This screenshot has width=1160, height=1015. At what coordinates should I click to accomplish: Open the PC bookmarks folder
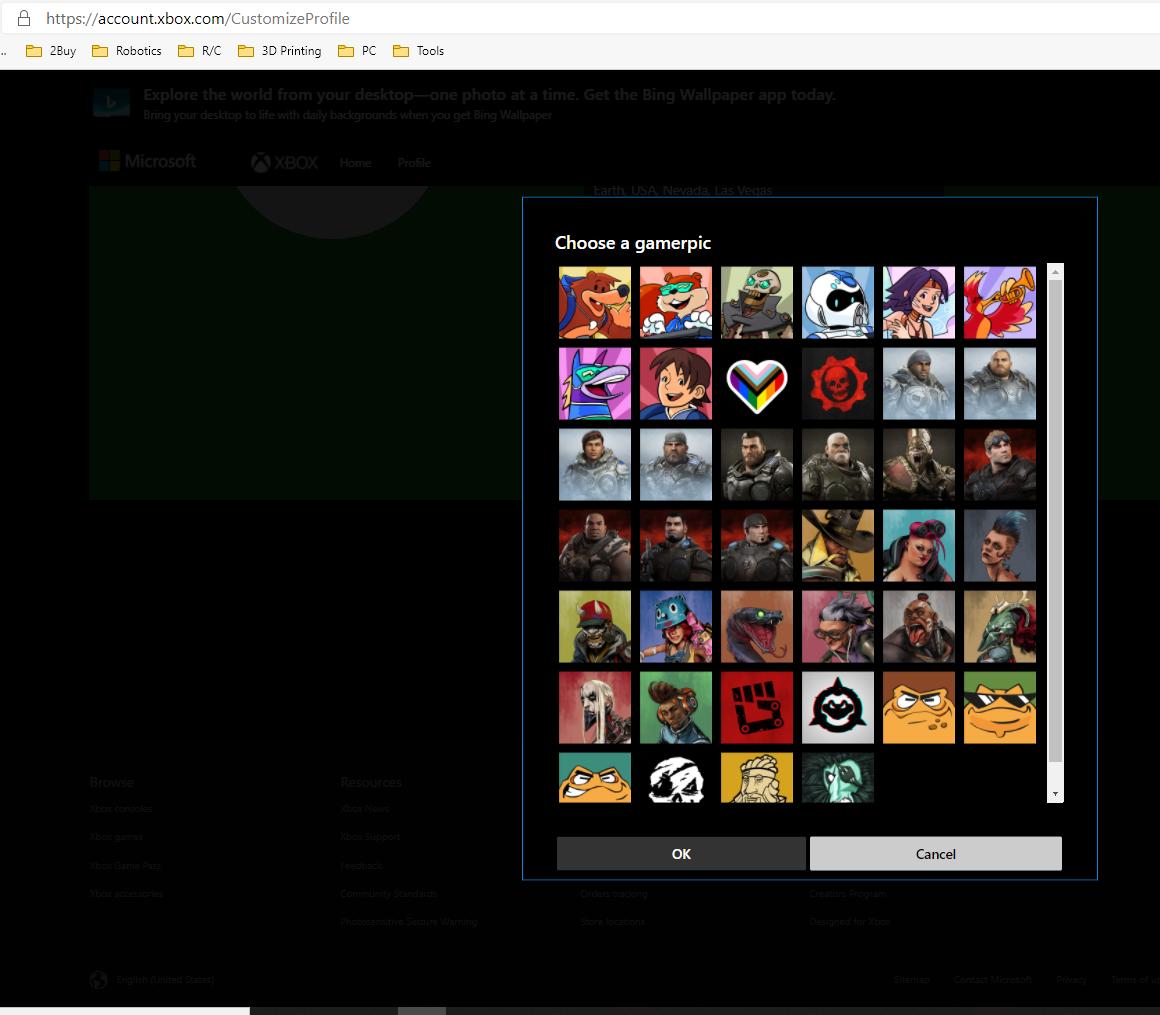pyautogui.click(x=357, y=51)
